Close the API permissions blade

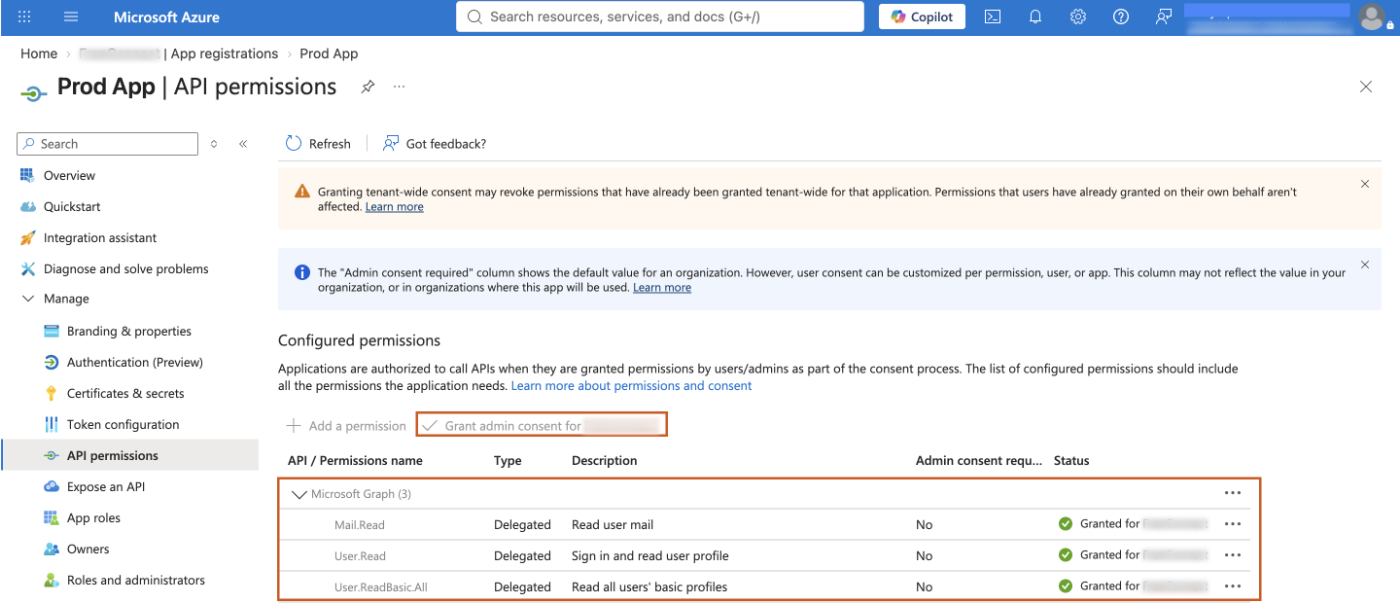pyautogui.click(x=1366, y=87)
